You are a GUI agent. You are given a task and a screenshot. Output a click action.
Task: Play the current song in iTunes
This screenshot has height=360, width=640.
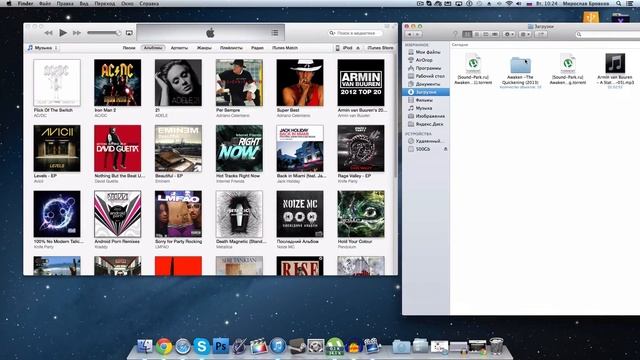pyautogui.click(x=62, y=33)
